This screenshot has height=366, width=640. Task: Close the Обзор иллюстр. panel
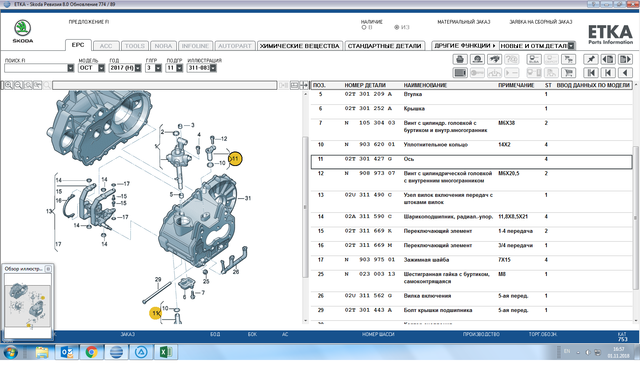pos(48,269)
